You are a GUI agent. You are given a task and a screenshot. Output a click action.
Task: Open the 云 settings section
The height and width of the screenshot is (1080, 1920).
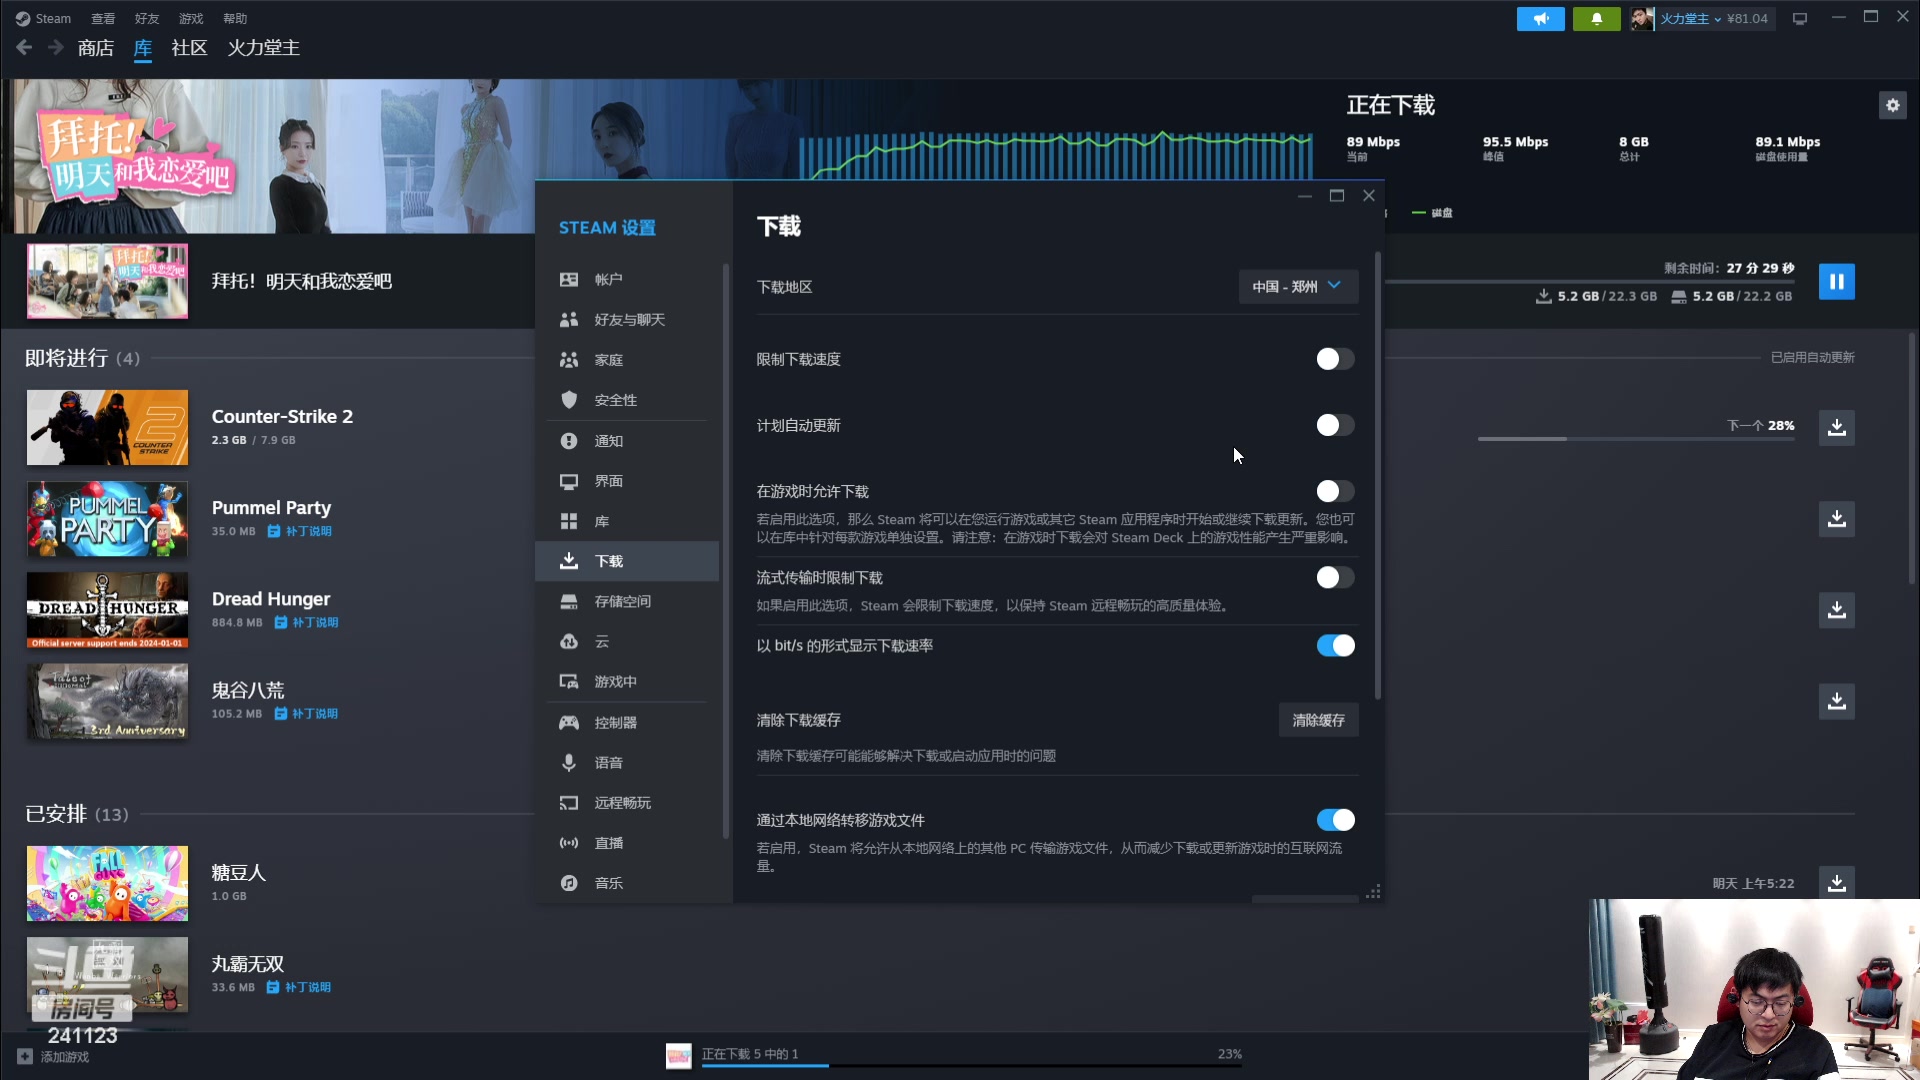click(x=602, y=641)
